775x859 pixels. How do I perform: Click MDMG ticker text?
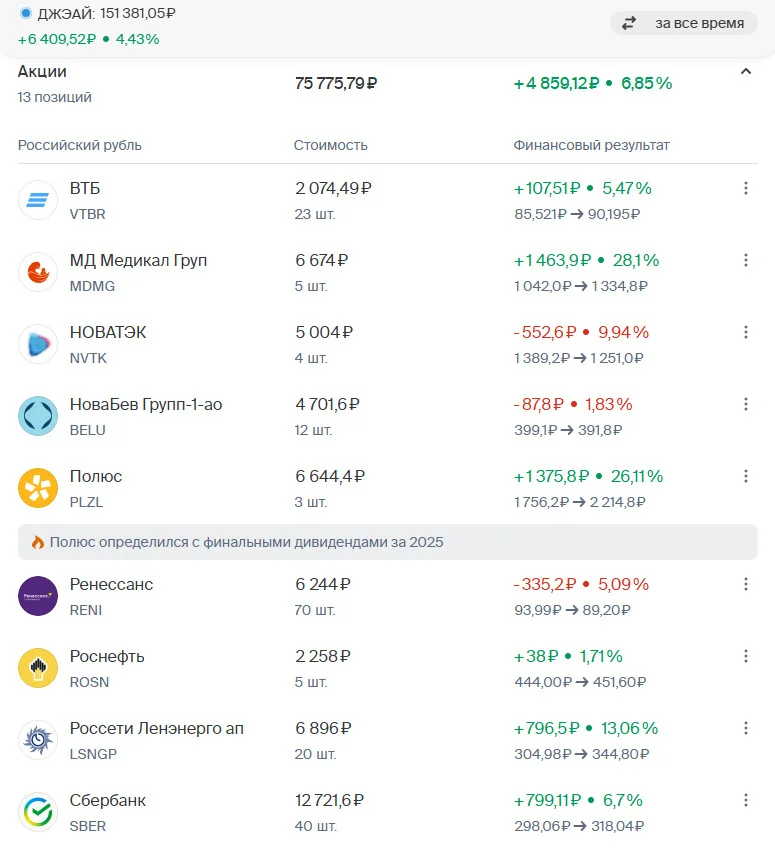(92, 286)
